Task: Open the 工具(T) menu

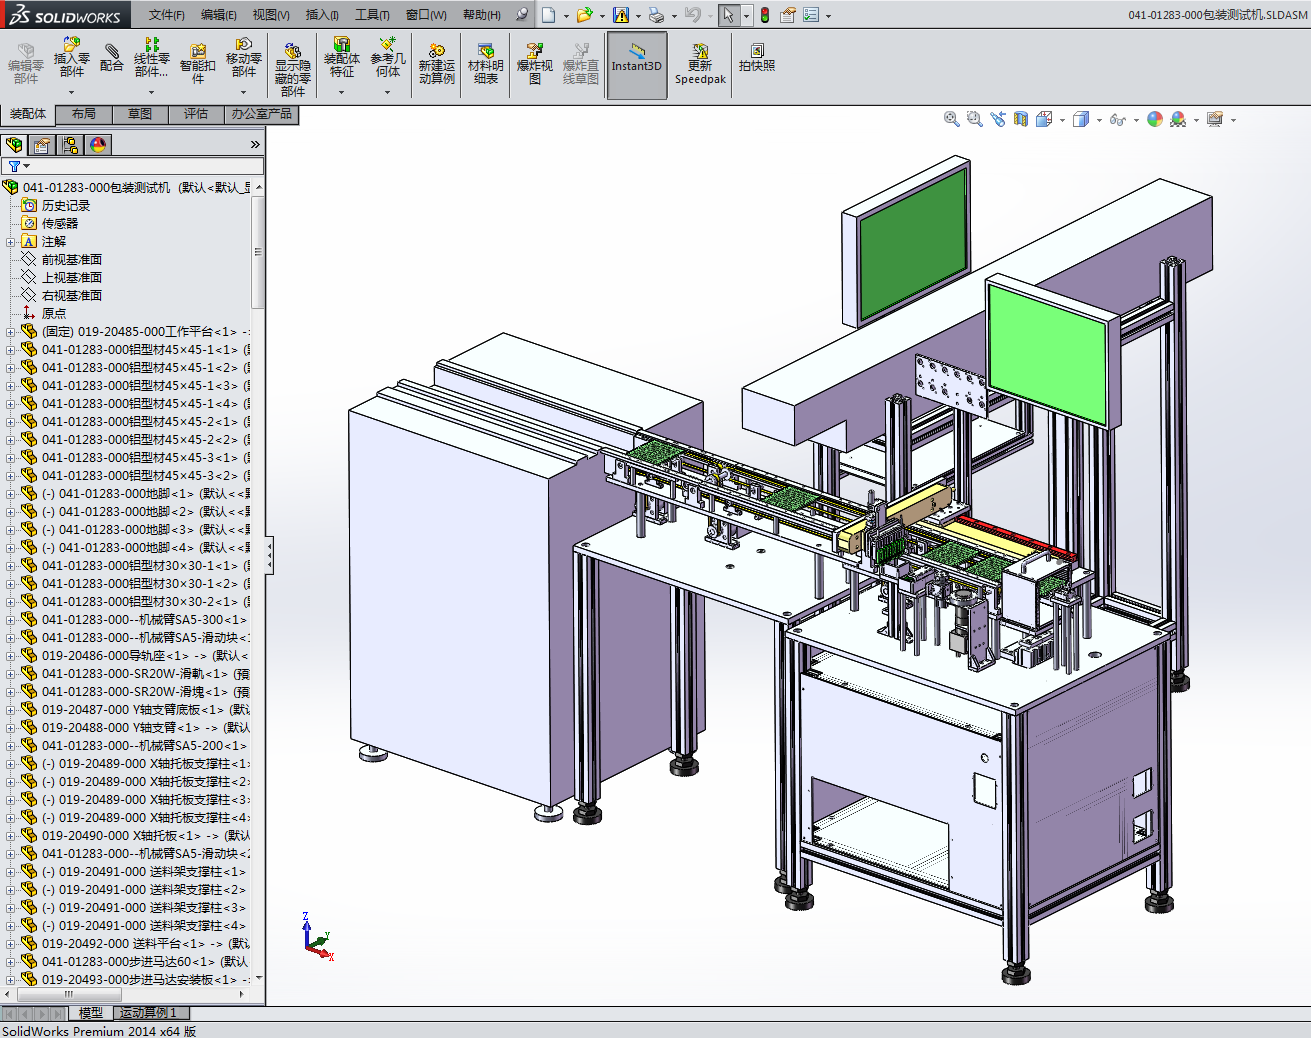Action: 371,15
